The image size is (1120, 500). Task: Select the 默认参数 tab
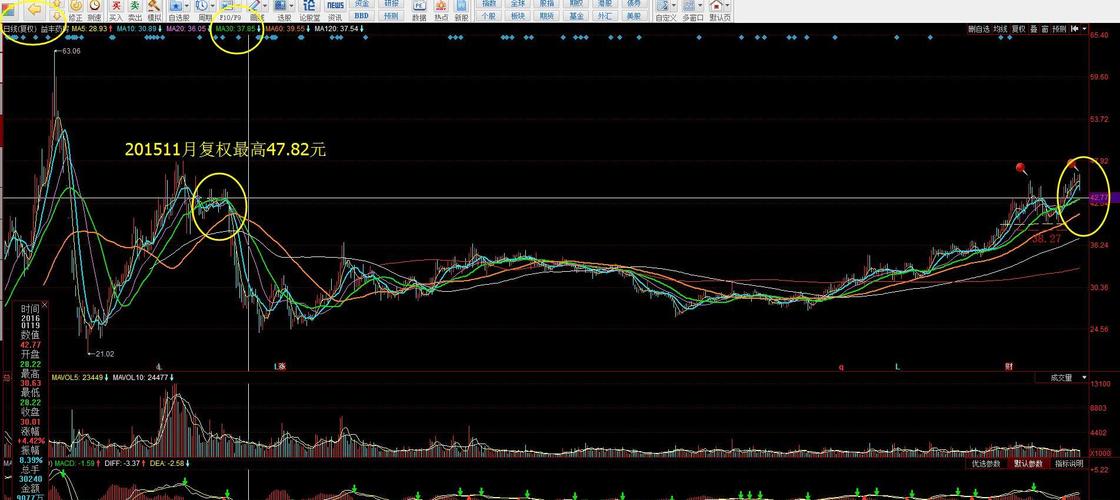tap(1028, 464)
